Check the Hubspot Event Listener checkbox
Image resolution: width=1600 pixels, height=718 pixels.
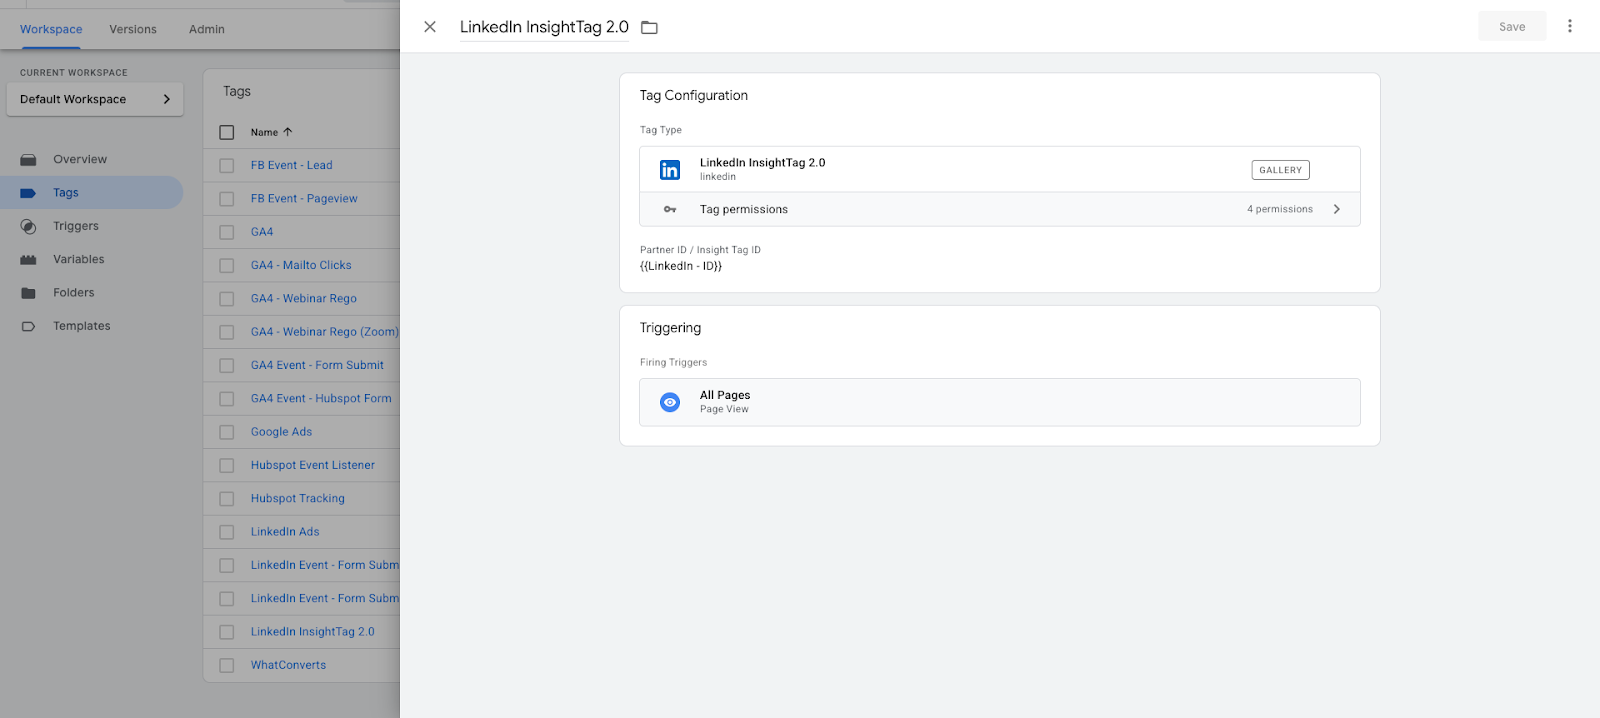(227, 466)
